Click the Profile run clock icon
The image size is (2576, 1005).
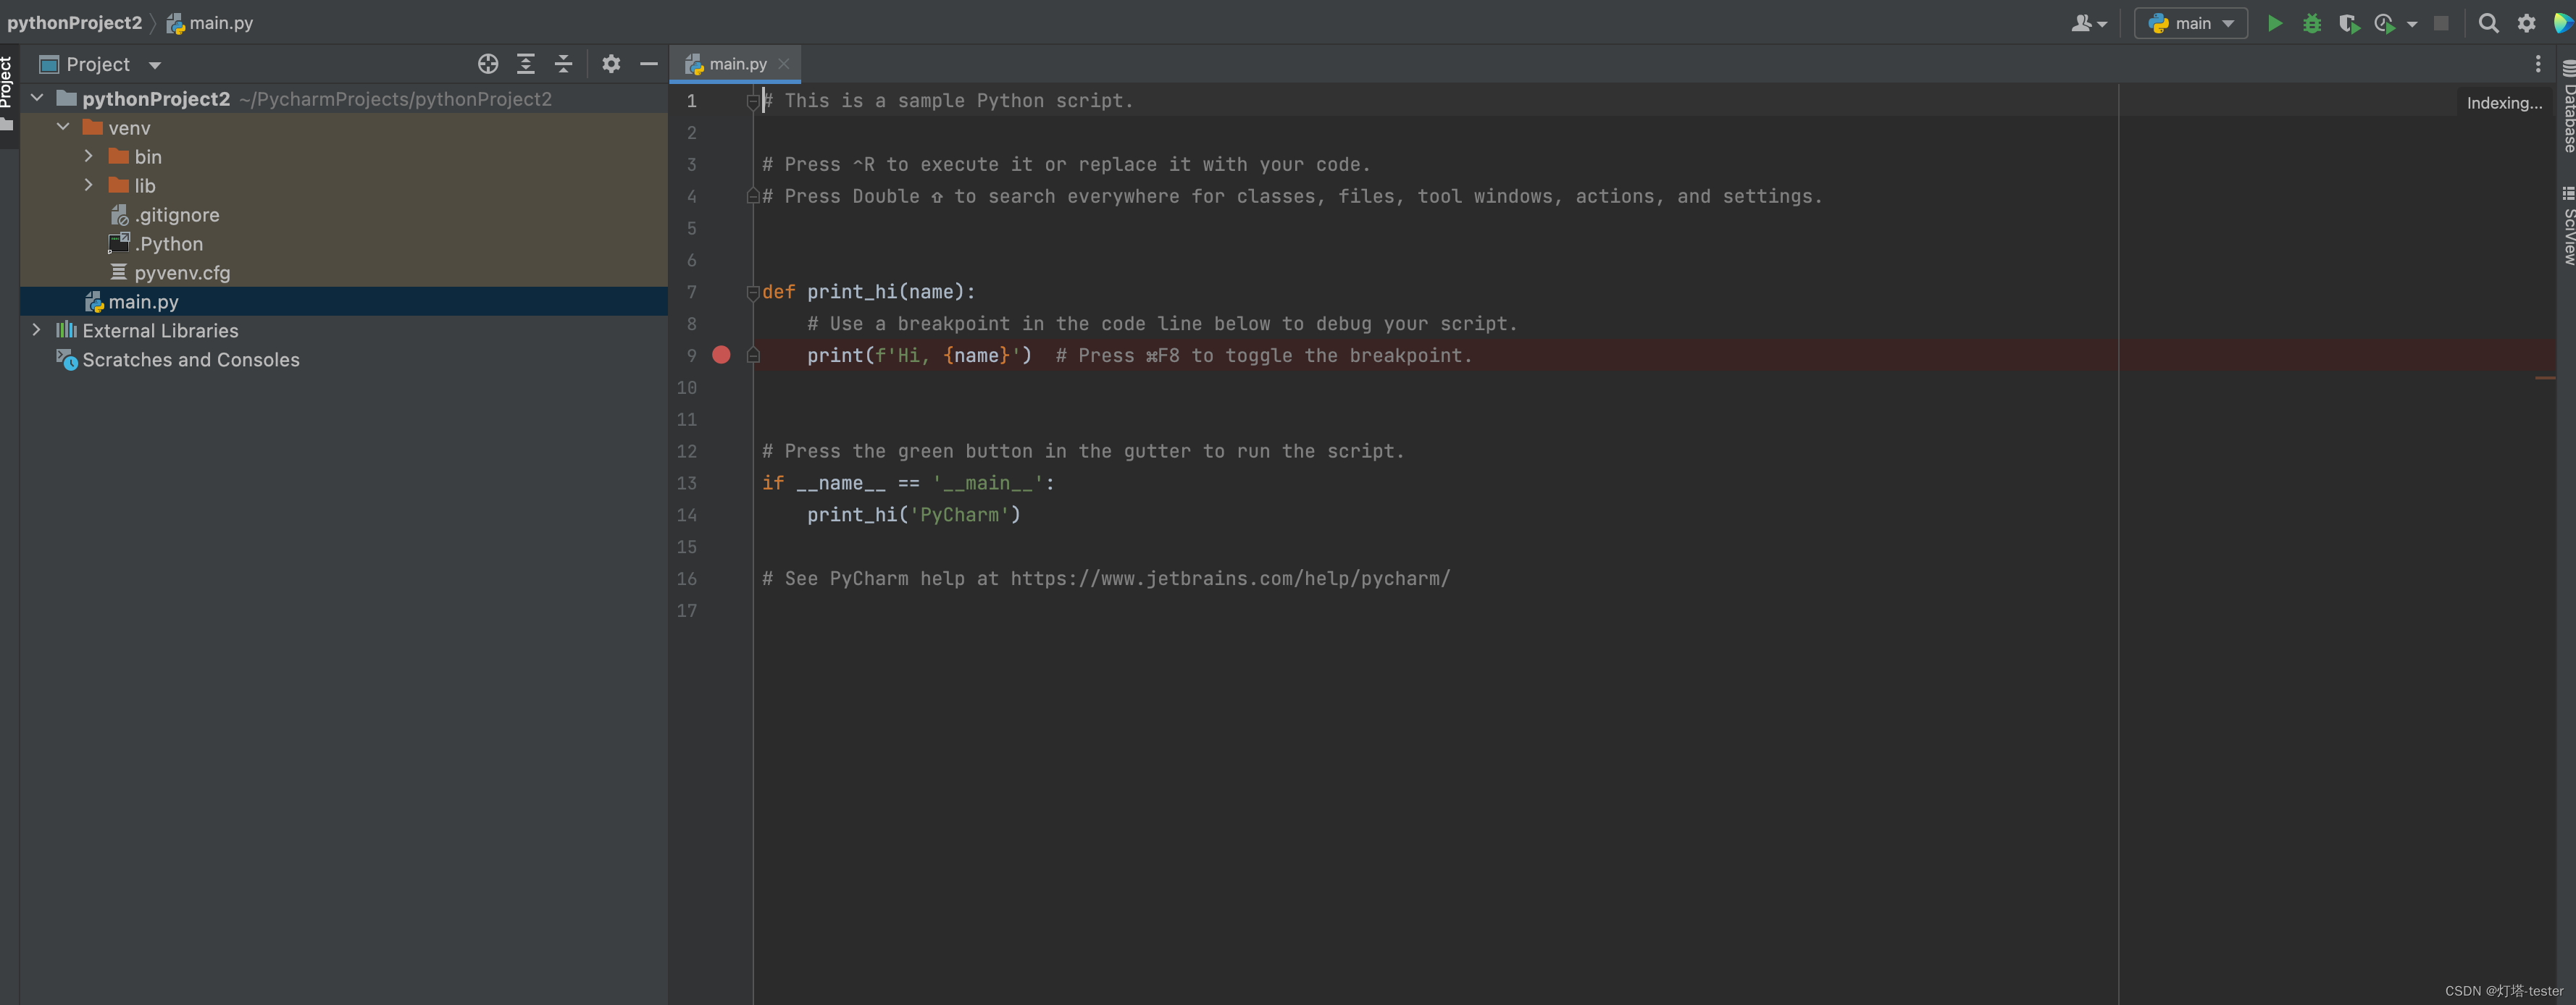2385,23
